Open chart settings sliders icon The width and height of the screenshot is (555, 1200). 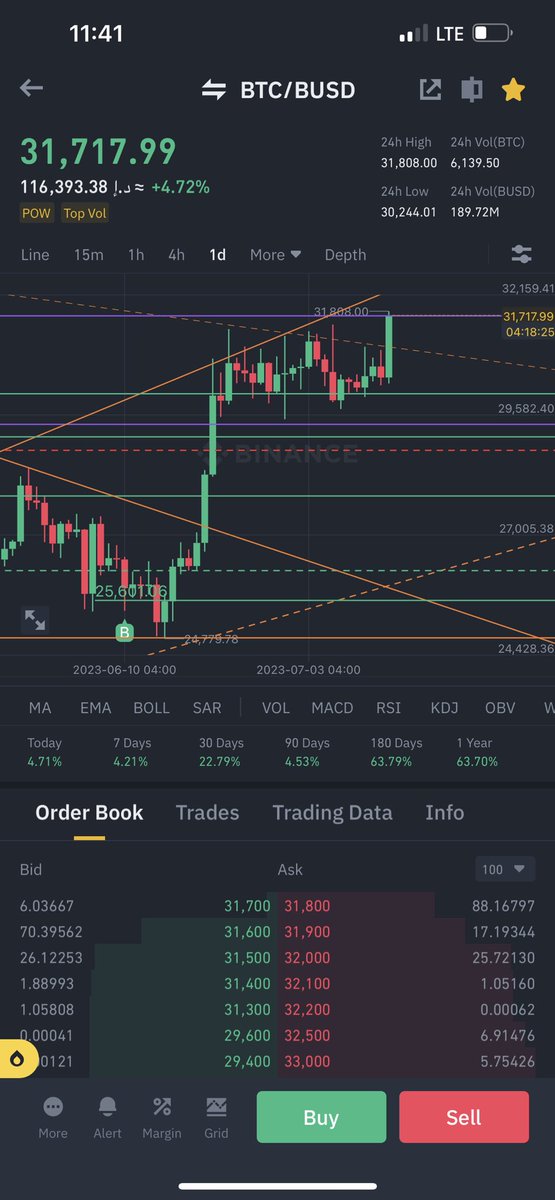click(521, 254)
